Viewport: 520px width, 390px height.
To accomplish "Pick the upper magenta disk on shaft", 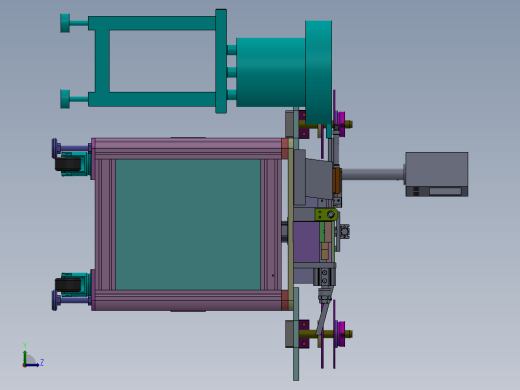I will [341, 124].
